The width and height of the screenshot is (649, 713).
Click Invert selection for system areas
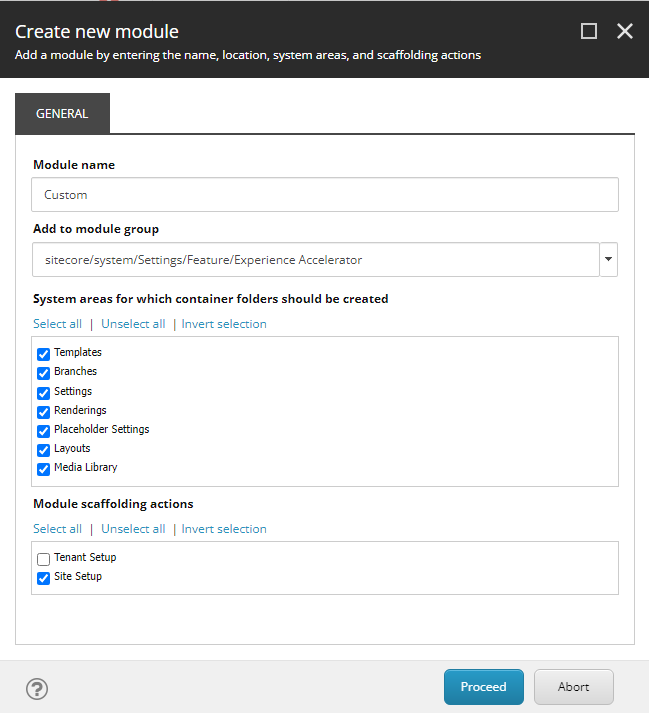pos(224,324)
